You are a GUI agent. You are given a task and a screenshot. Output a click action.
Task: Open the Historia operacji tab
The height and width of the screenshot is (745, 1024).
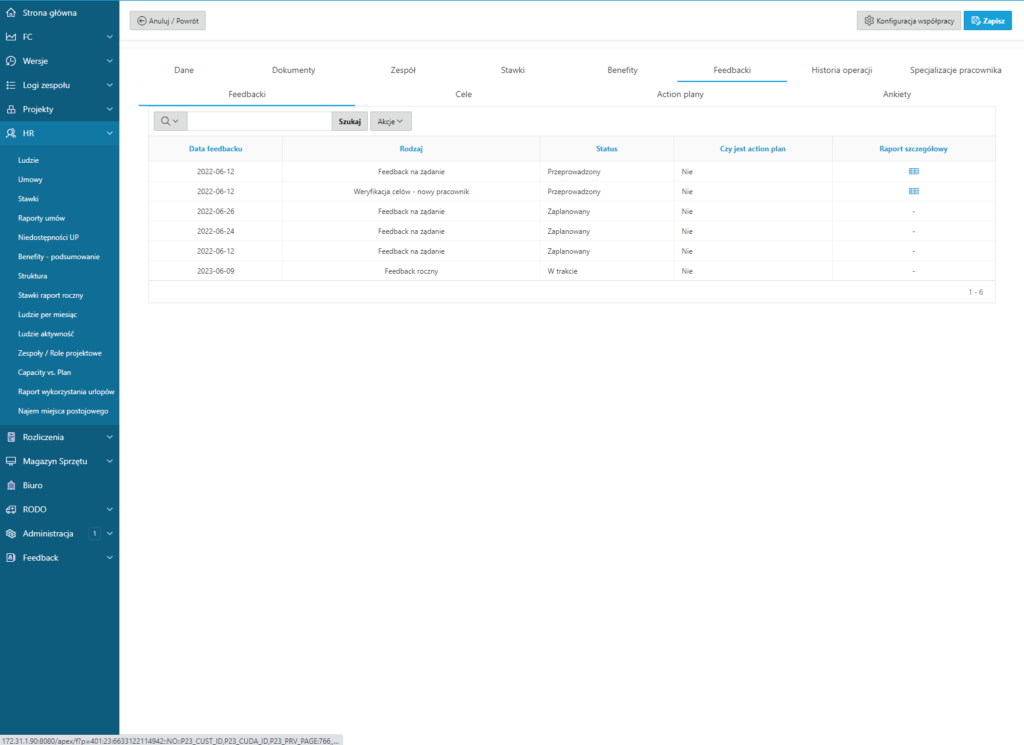point(842,70)
